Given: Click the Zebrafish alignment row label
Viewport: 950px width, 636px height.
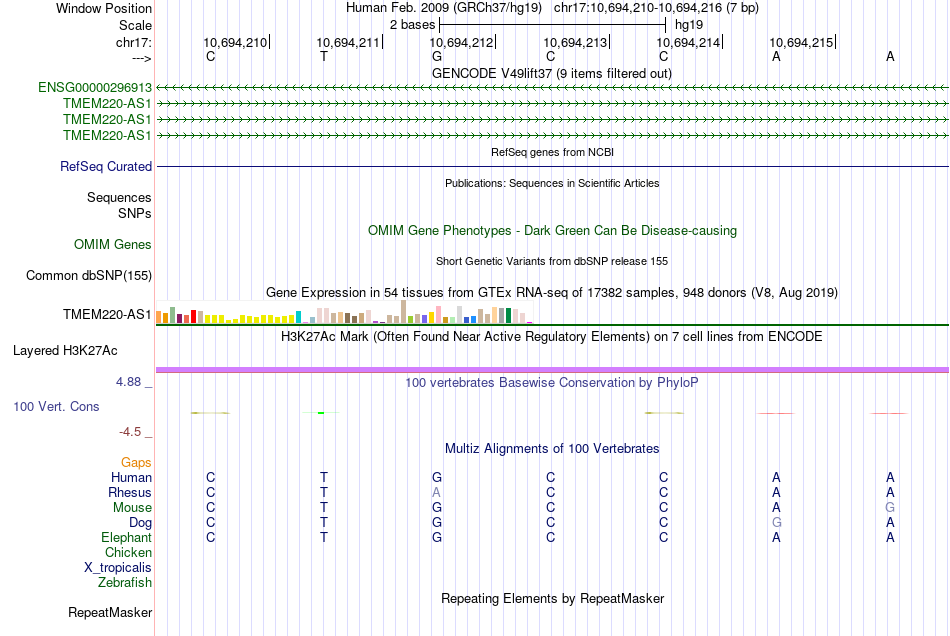Looking at the screenshot, I should (x=125, y=583).
